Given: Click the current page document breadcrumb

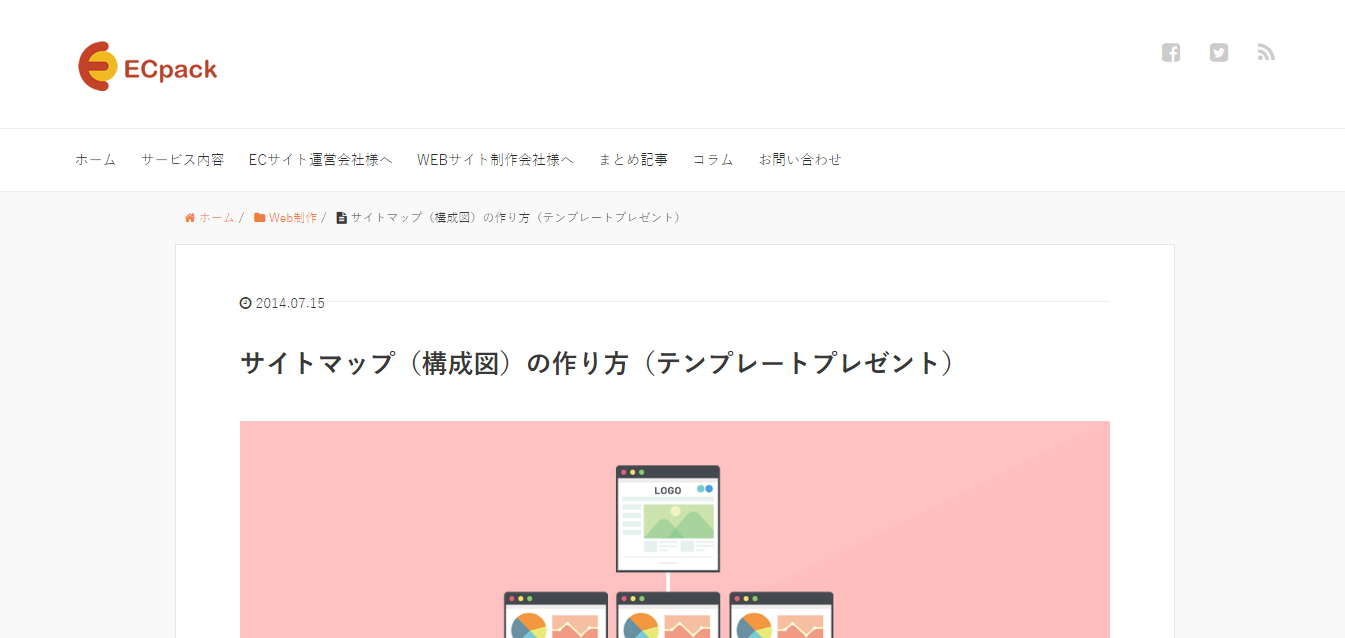Looking at the screenshot, I should tap(510, 217).
